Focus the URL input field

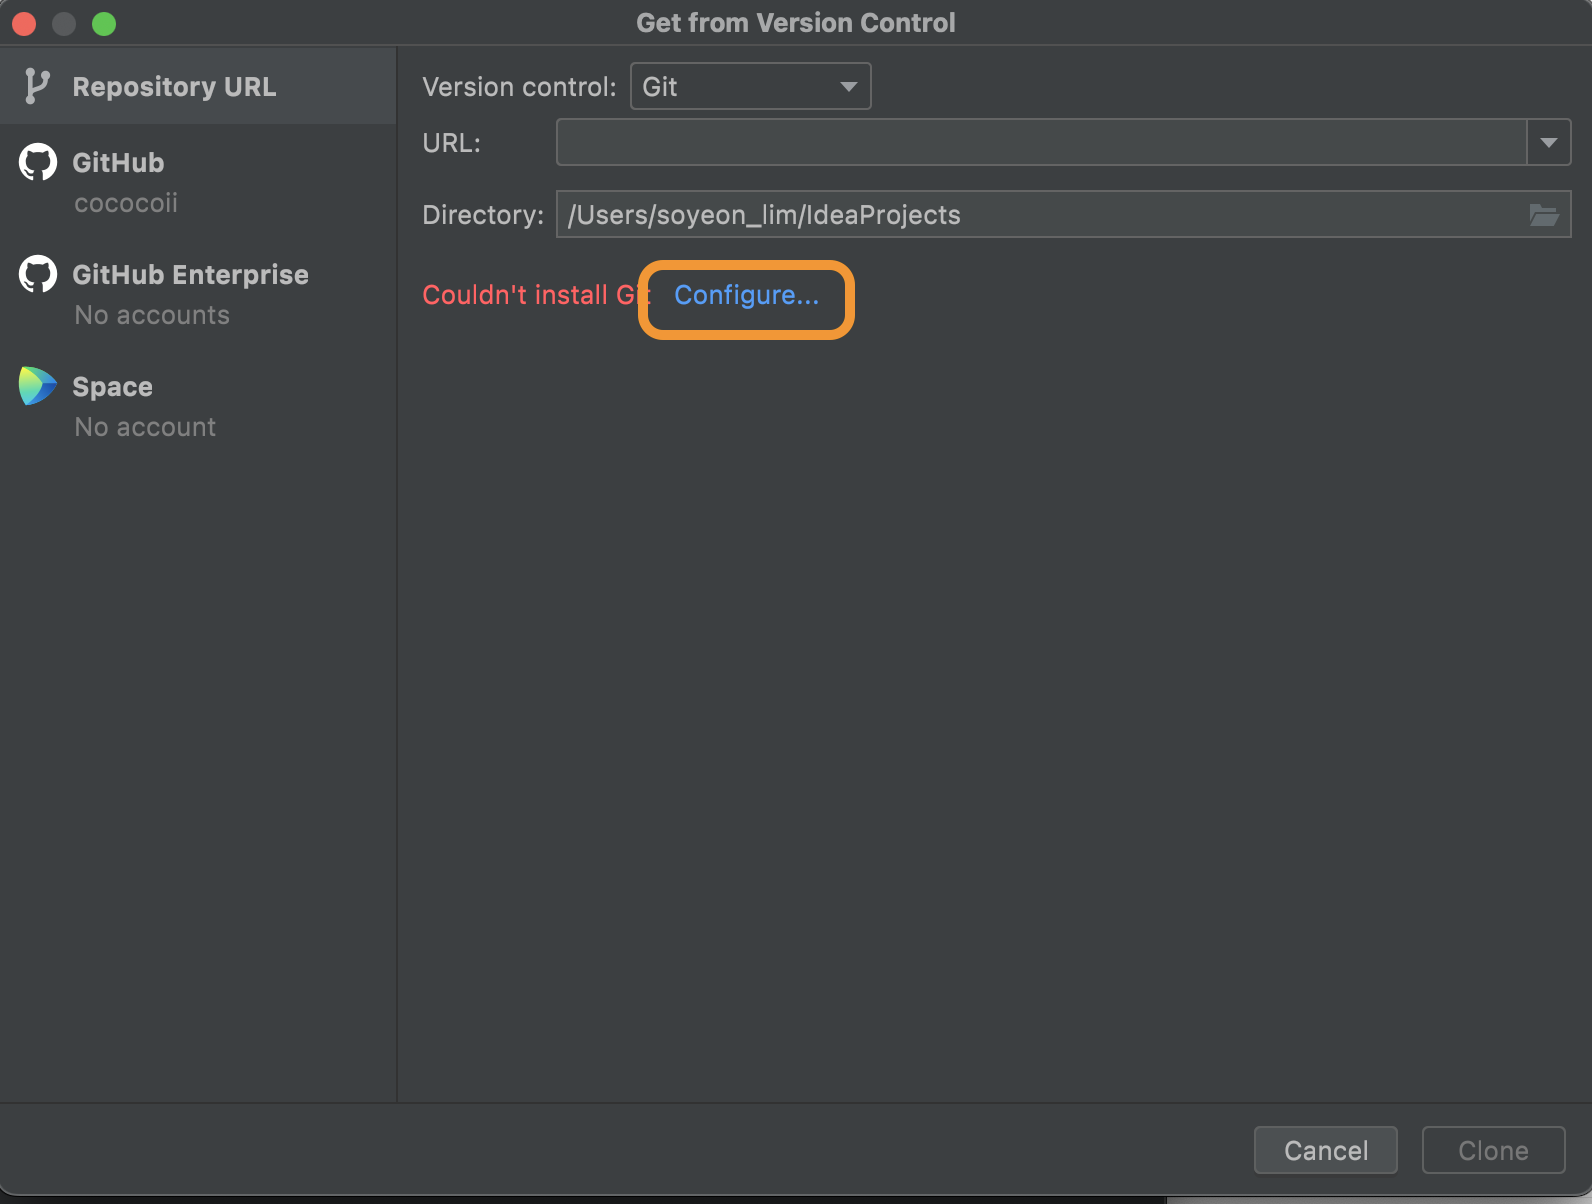(x=1041, y=142)
